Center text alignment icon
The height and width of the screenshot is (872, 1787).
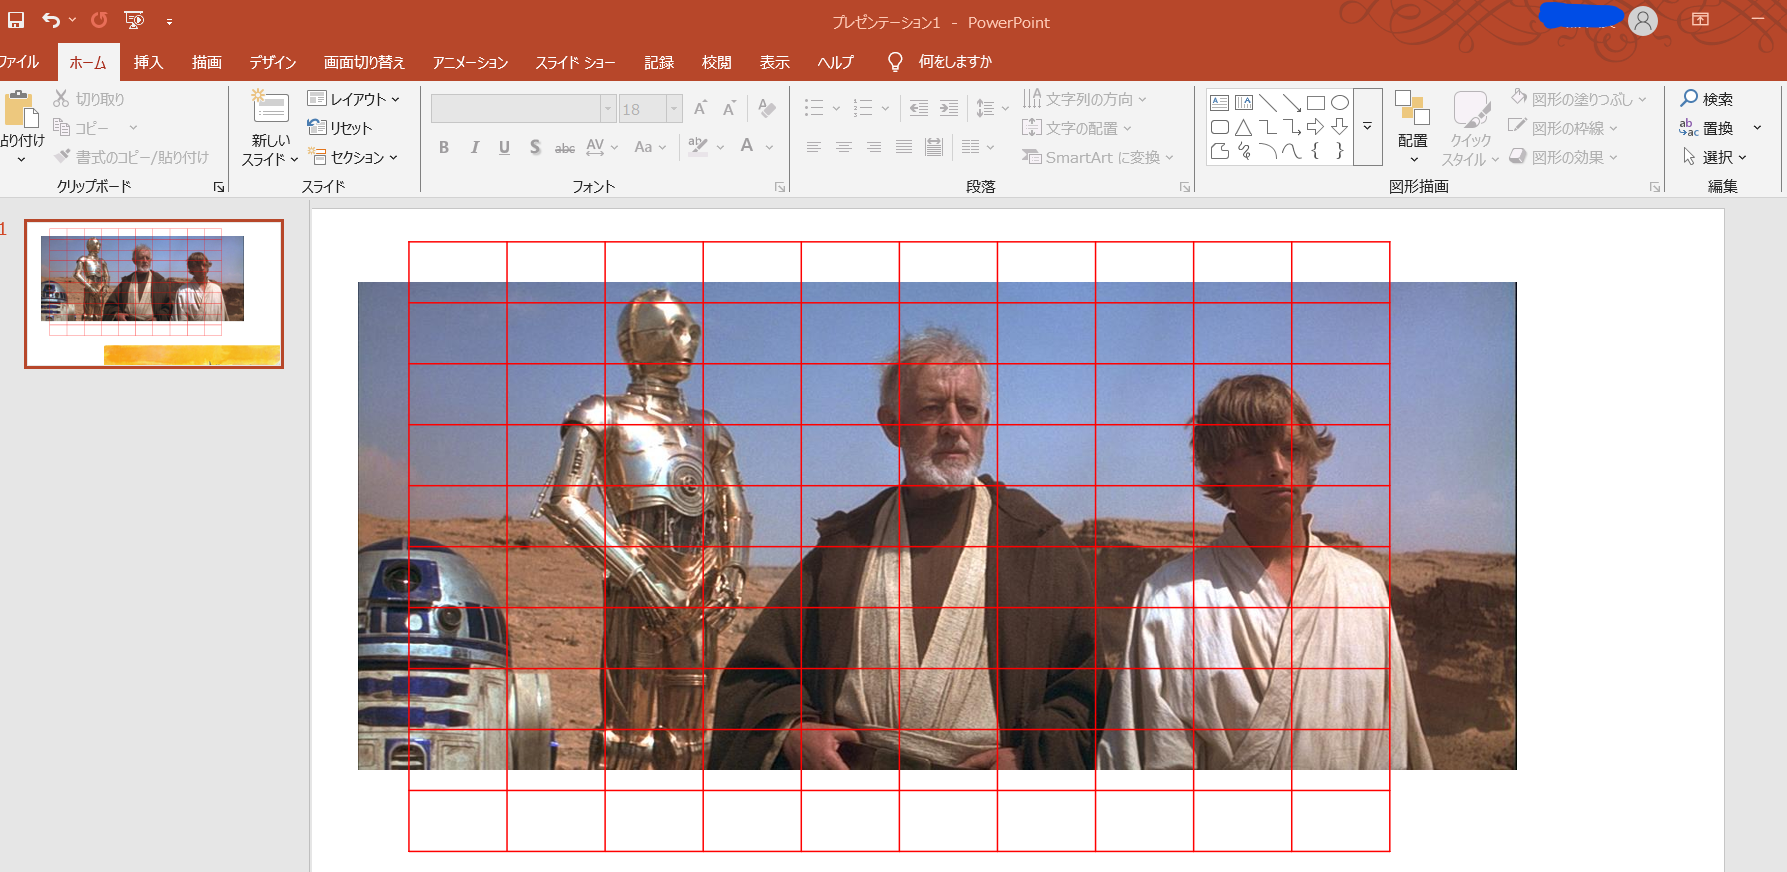point(844,147)
